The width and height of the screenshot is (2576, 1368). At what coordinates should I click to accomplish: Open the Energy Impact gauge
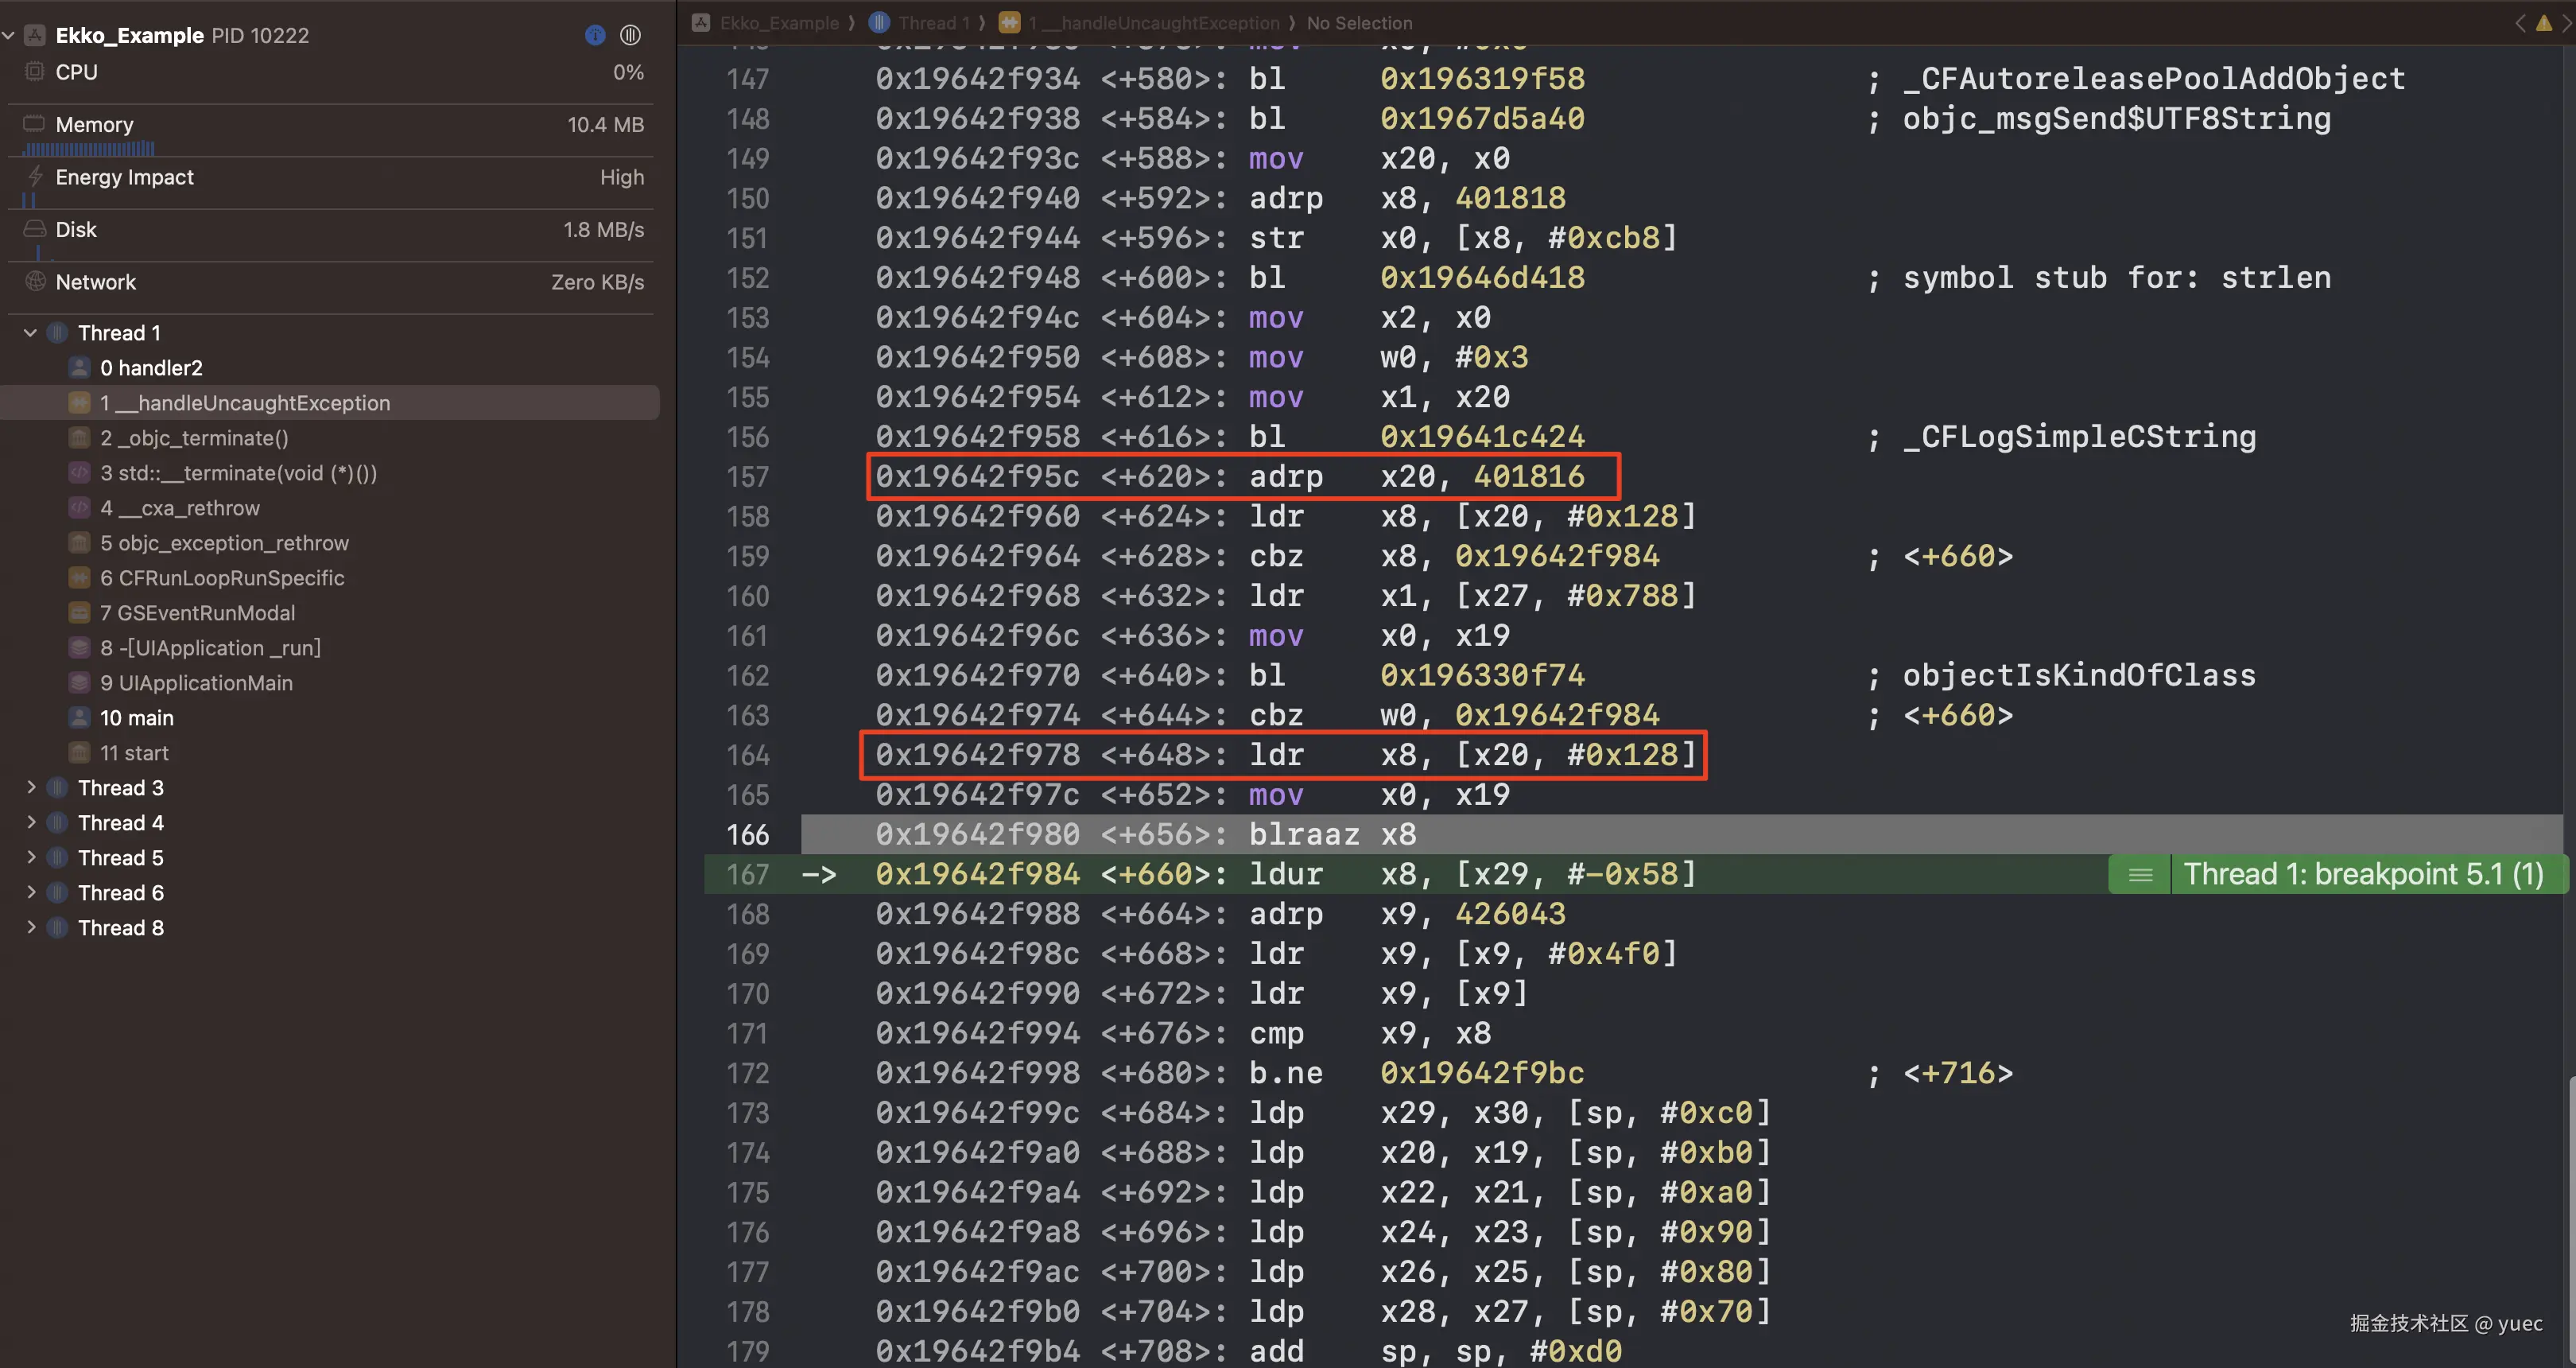[330, 177]
